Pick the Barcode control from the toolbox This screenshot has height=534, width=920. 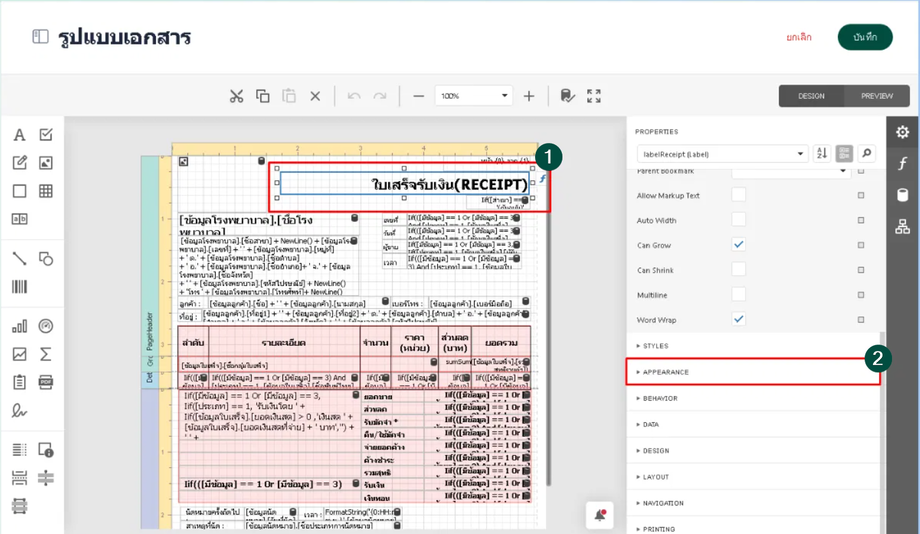point(19,287)
